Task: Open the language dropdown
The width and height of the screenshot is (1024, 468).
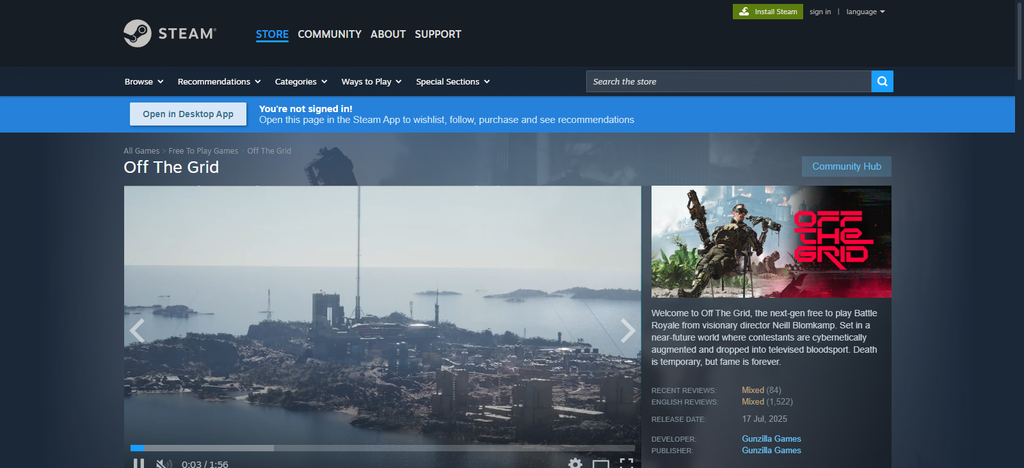Action: click(865, 12)
